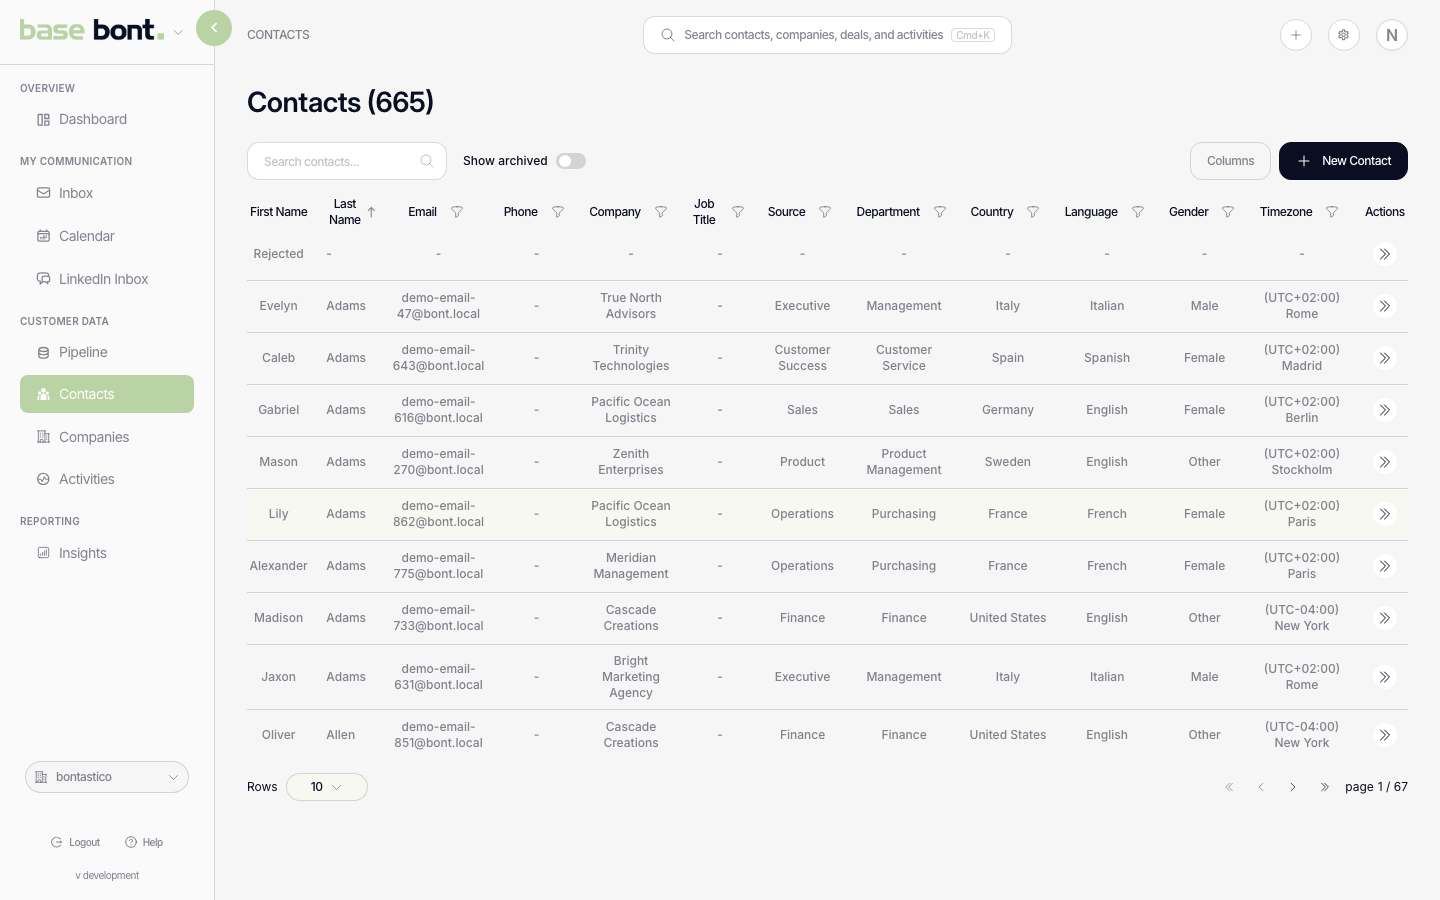Viewport: 1440px width, 900px height.
Task: Go to the previous page arrow
Action: pyautogui.click(x=1261, y=787)
